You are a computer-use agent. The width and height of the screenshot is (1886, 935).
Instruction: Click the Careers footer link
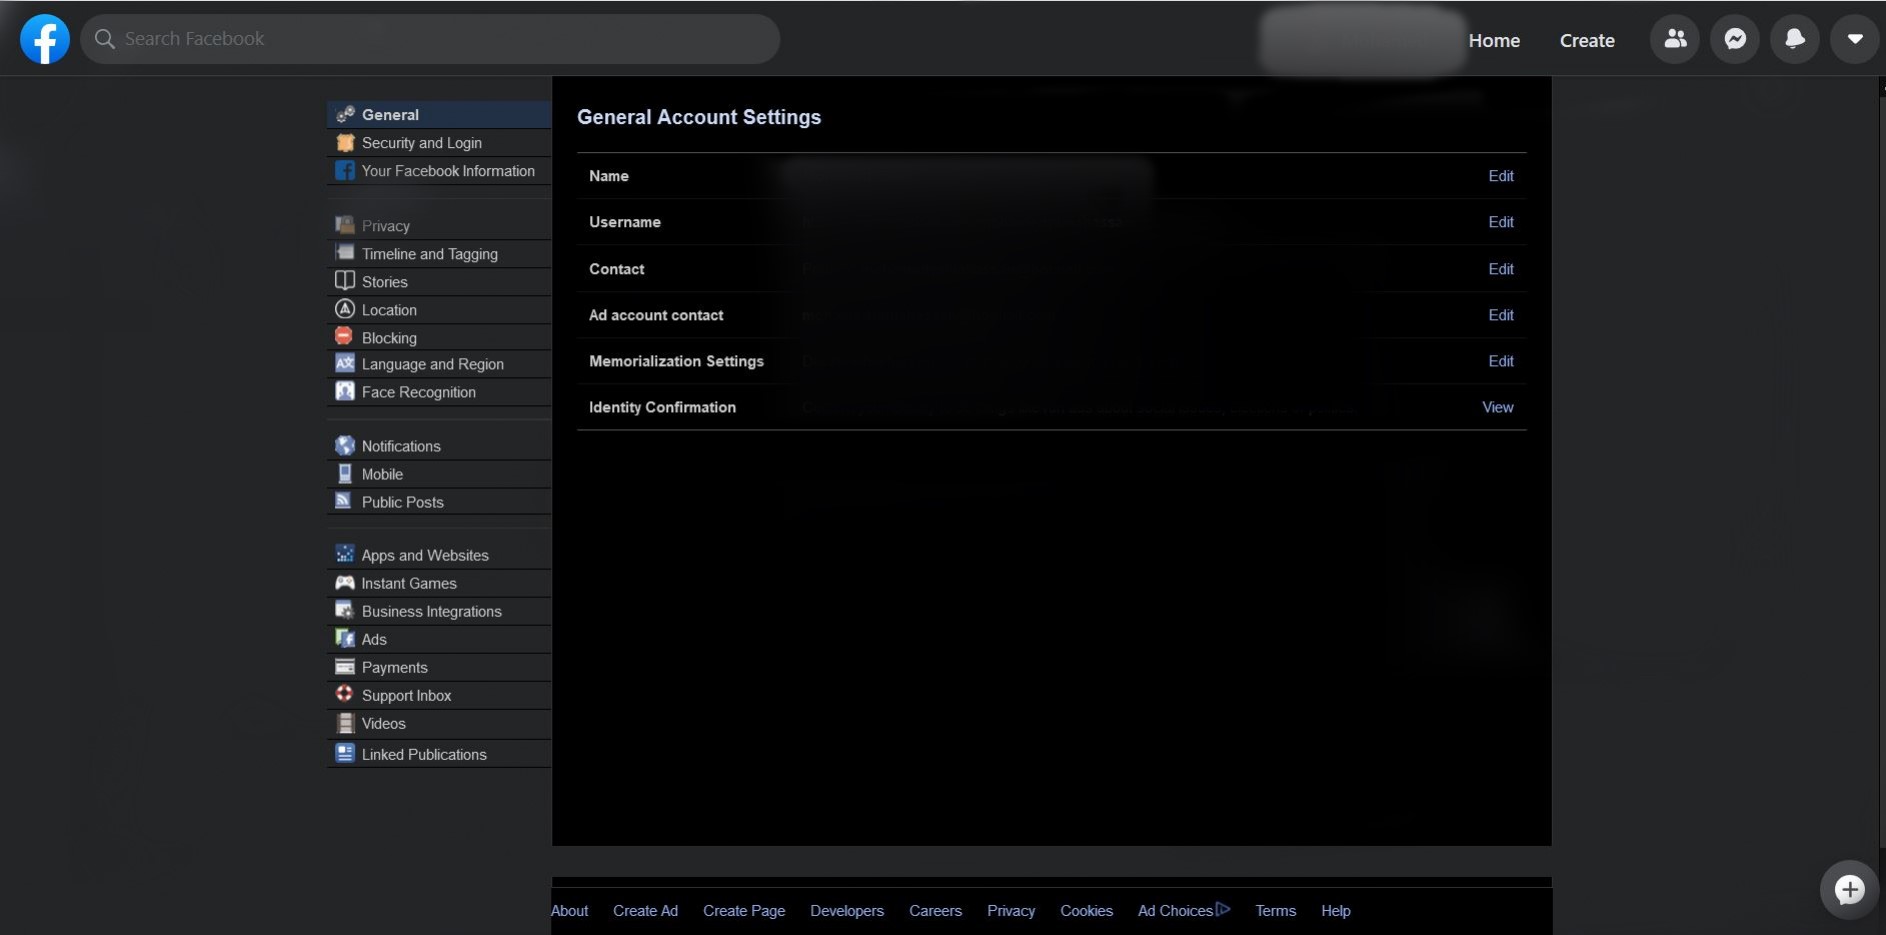pyautogui.click(x=935, y=911)
